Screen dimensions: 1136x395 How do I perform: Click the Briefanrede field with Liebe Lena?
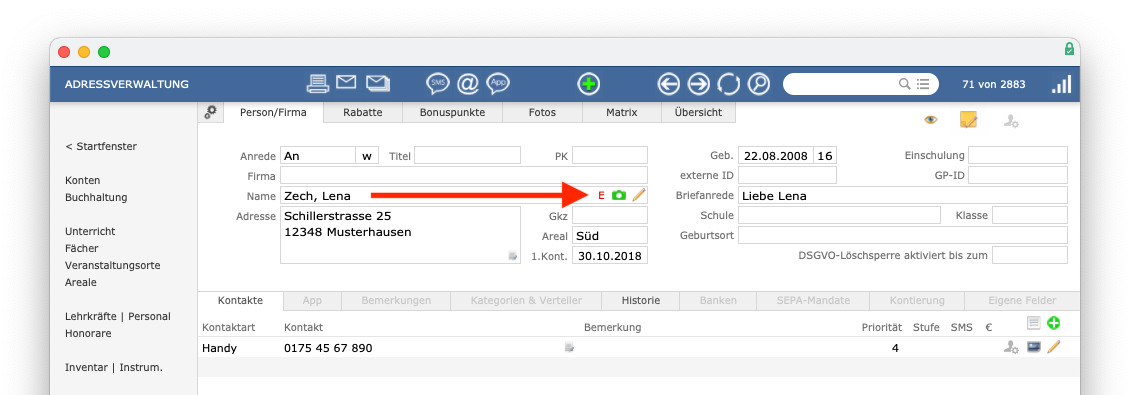pyautogui.click(x=902, y=196)
